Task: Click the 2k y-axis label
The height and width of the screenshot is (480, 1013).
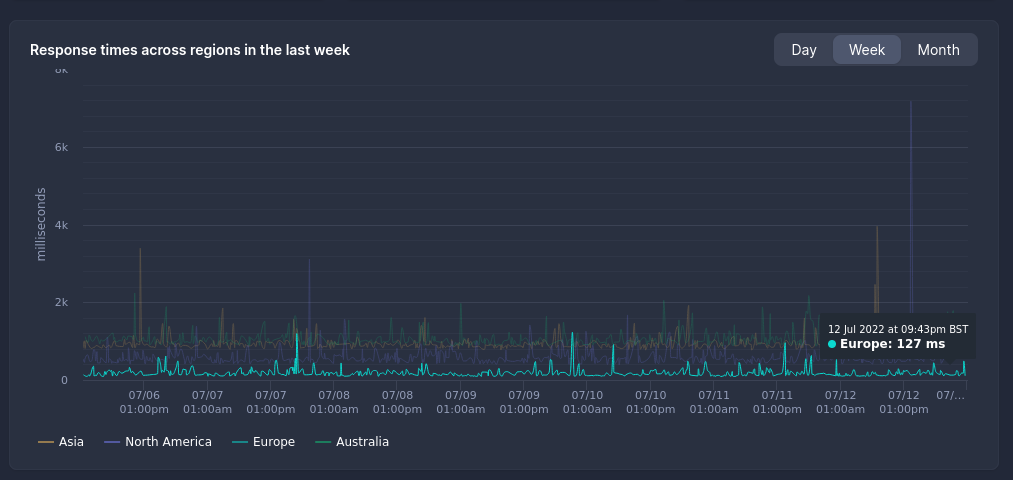Action: tap(61, 302)
